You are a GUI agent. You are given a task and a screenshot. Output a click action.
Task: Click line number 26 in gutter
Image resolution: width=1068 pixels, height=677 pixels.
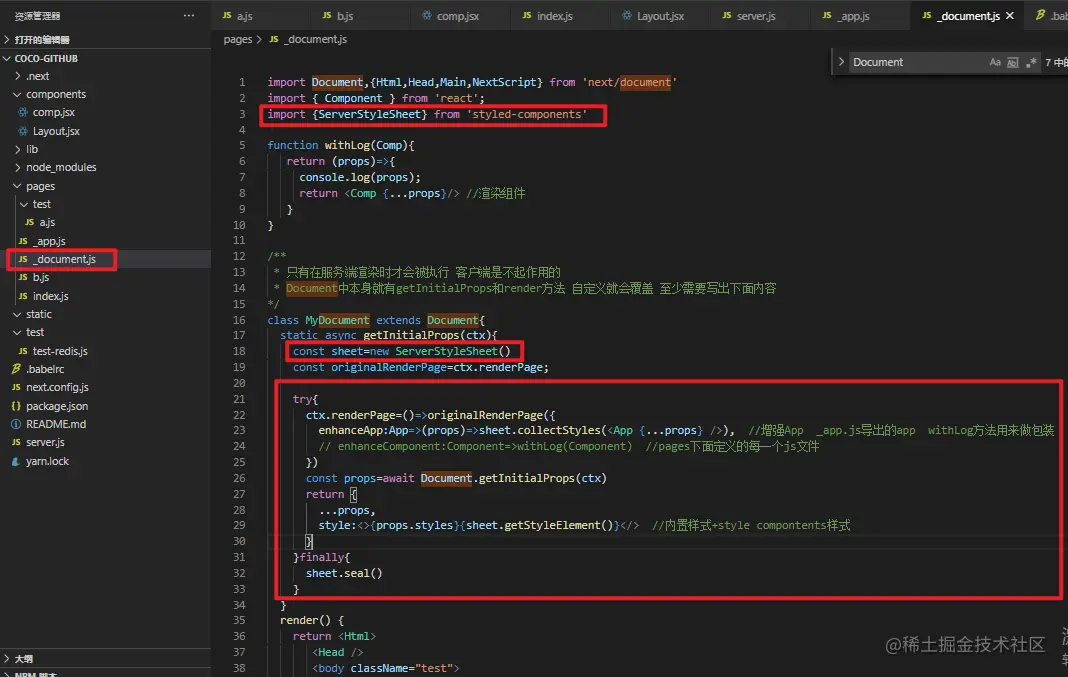point(239,478)
